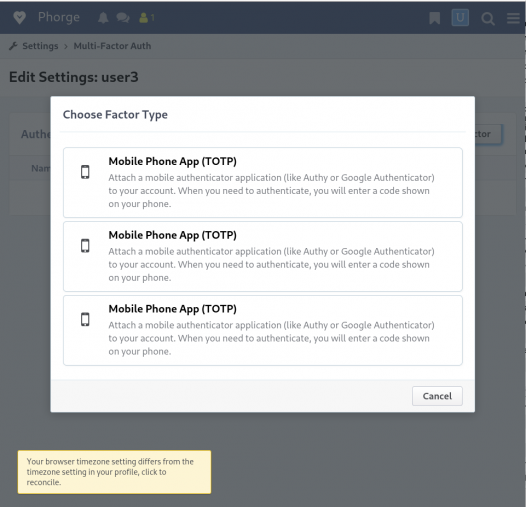Open the bookmark favorites icon
Screen dimensions: 526x507
coord(434,18)
